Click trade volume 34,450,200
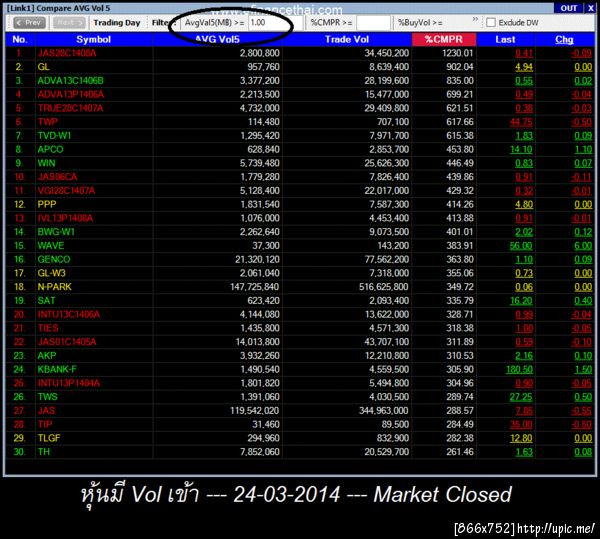The width and height of the screenshot is (600, 539). coord(386,53)
